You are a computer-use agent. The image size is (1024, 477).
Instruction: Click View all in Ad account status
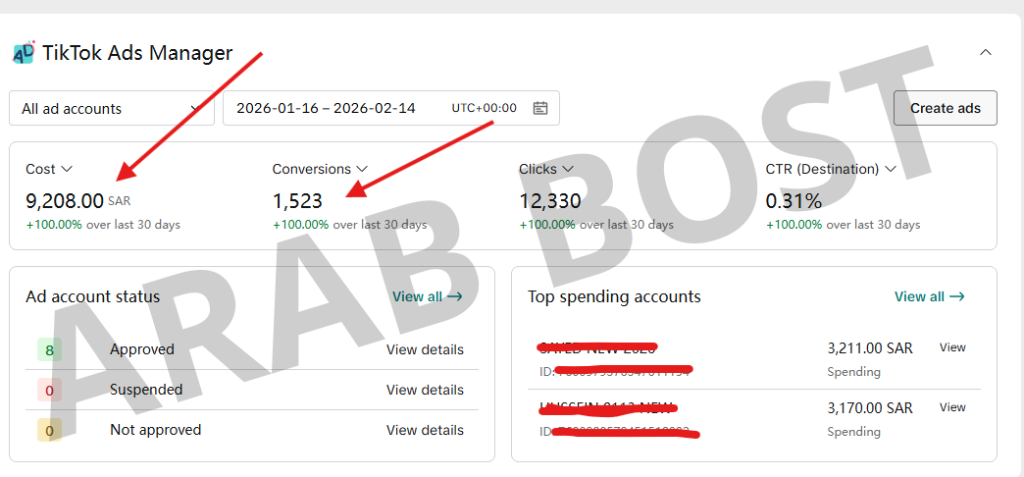[x=427, y=297]
